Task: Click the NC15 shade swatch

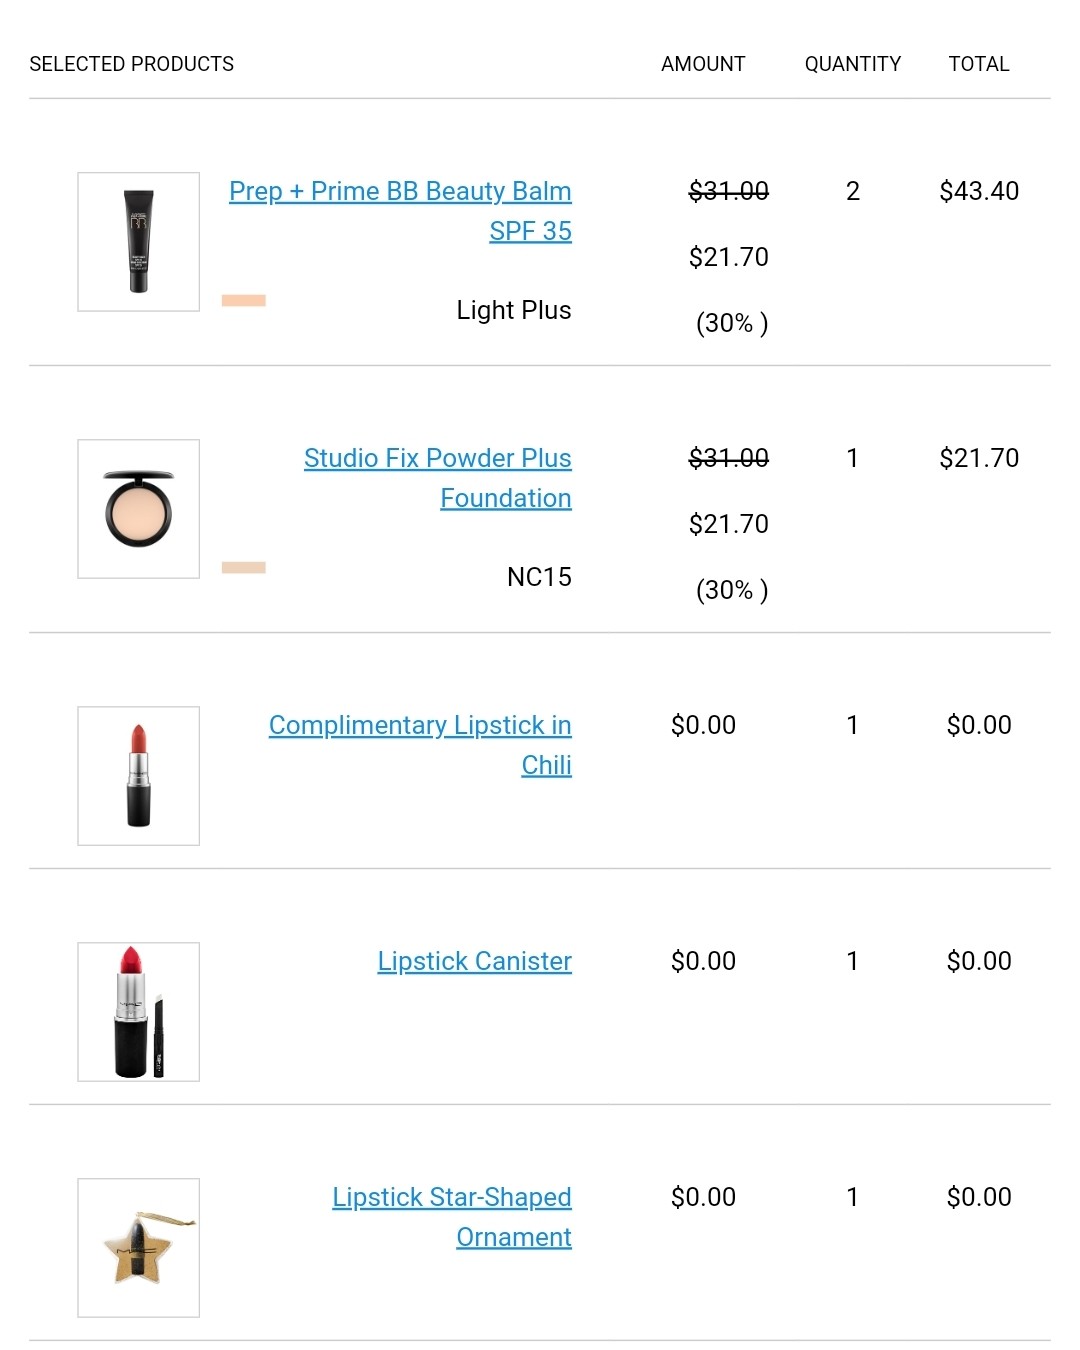Action: [x=244, y=568]
